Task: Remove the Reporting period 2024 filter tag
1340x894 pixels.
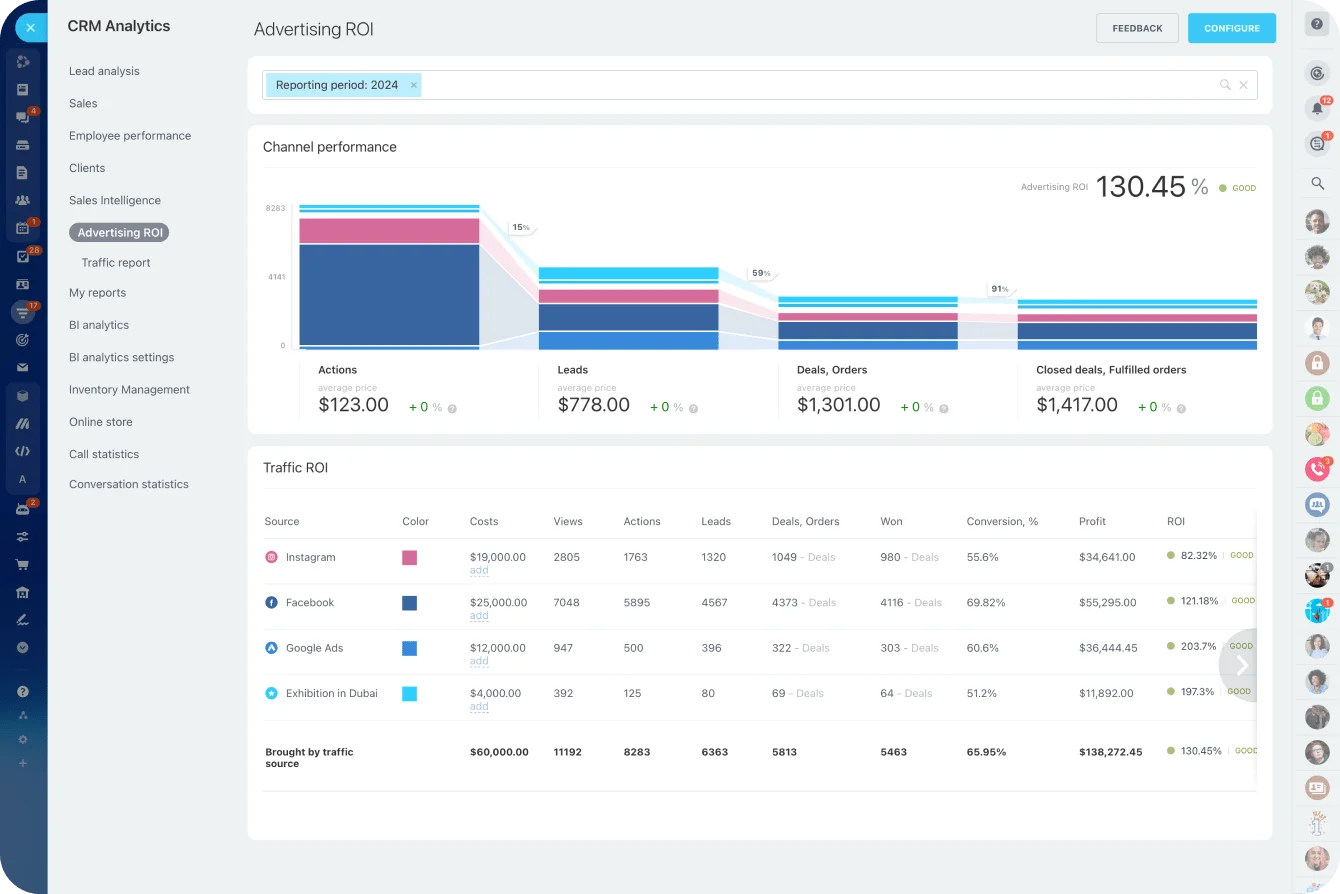Action: [413, 85]
